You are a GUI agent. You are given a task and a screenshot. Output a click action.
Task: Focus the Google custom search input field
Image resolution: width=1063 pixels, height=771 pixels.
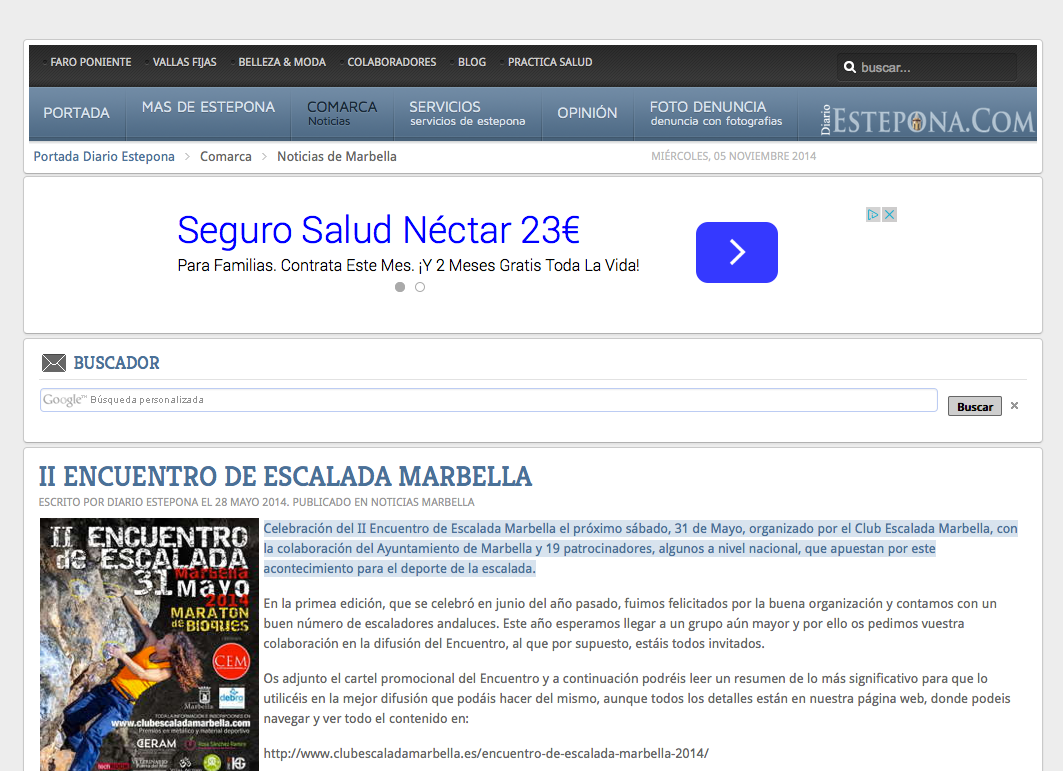pos(500,400)
